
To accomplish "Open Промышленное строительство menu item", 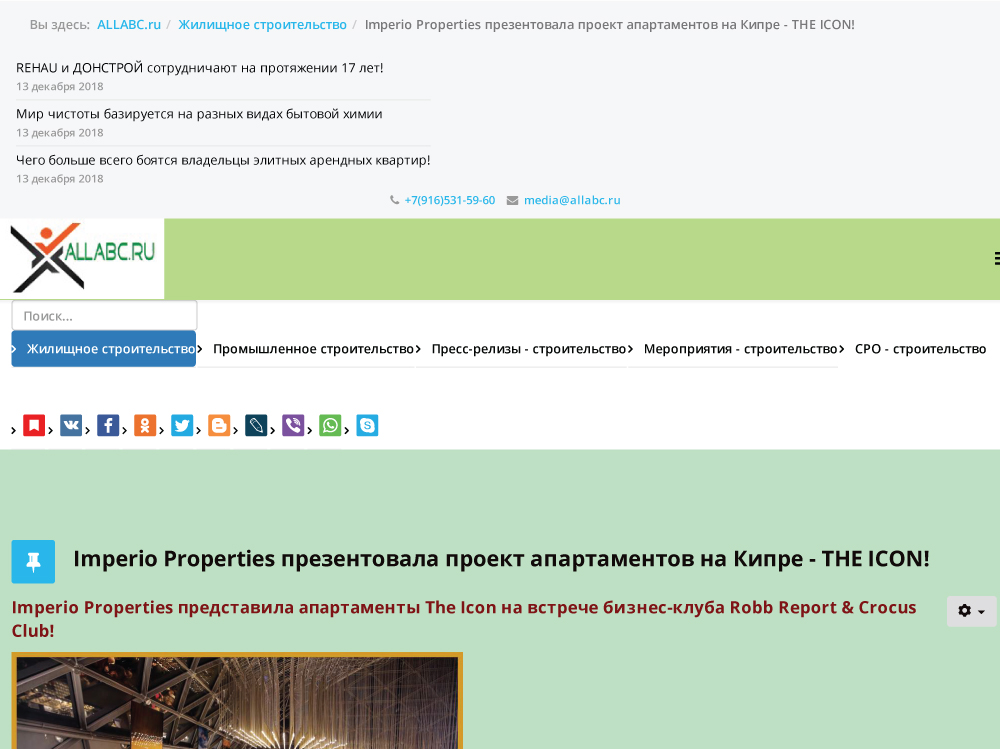I will (x=313, y=349).
